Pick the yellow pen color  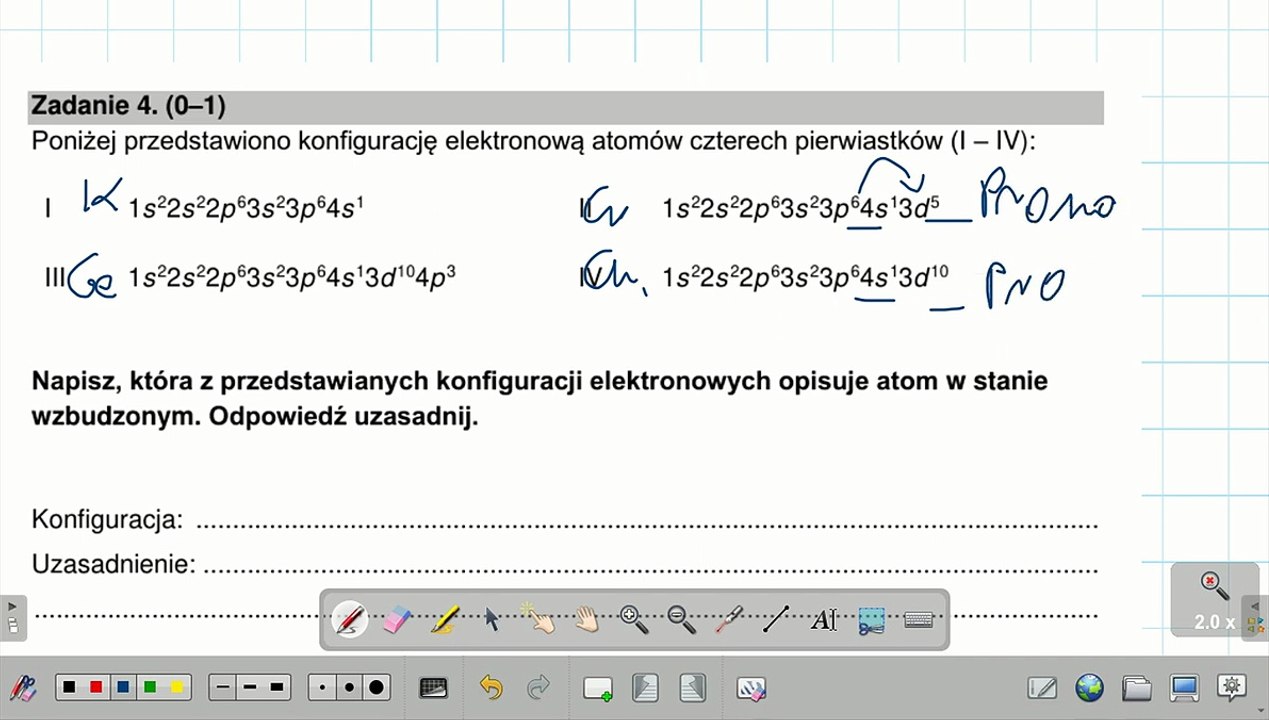[x=177, y=688]
